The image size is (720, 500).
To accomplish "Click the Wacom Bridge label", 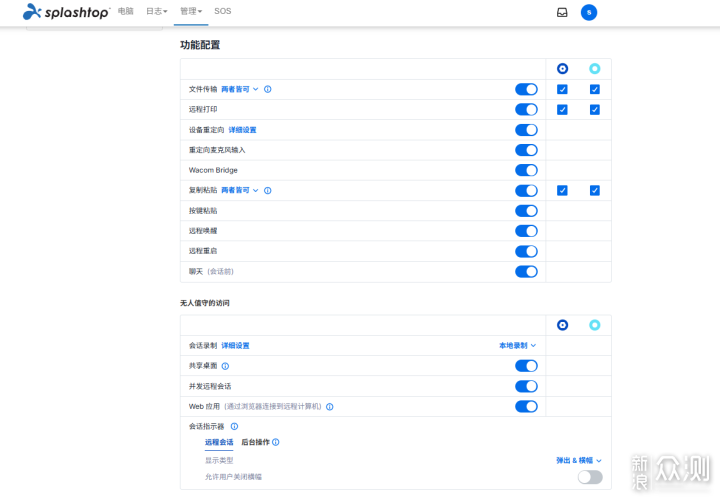I will tap(213, 170).
